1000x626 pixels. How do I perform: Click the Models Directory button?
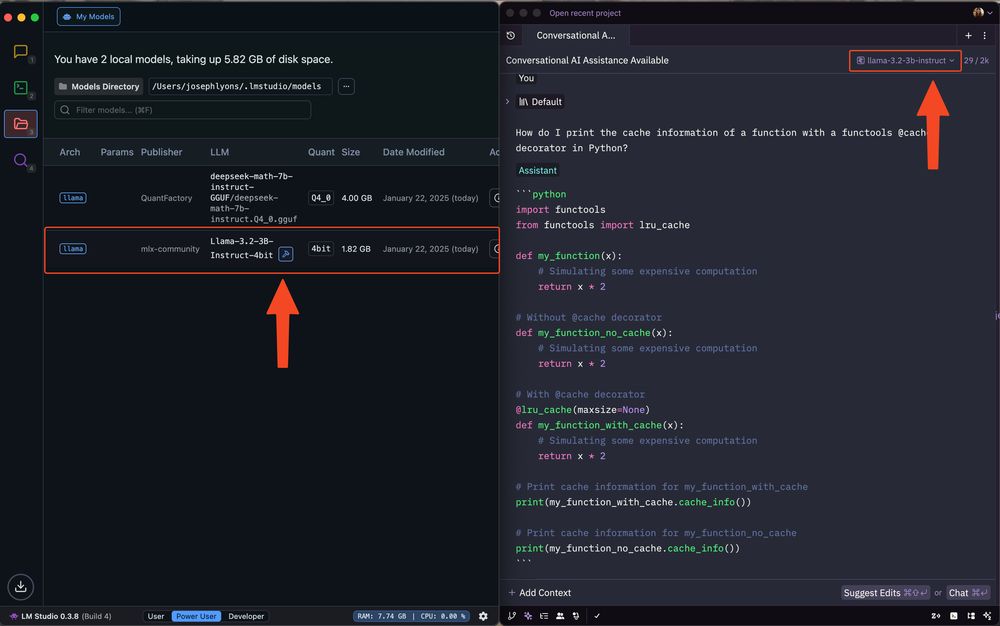(x=98, y=86)
